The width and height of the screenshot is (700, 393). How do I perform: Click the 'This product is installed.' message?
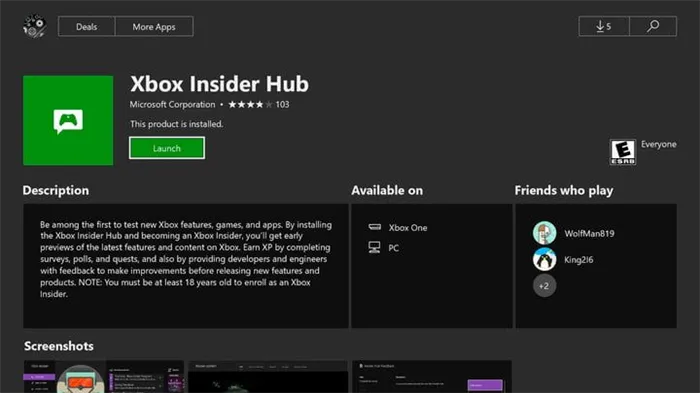pos(176,124)
